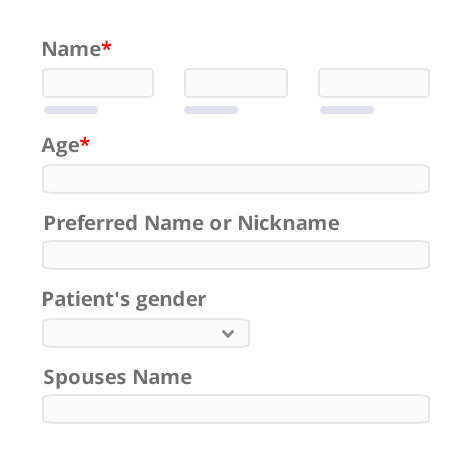
Task: Select the Preferred Name or Nickname field
Action: pos(236,255)
